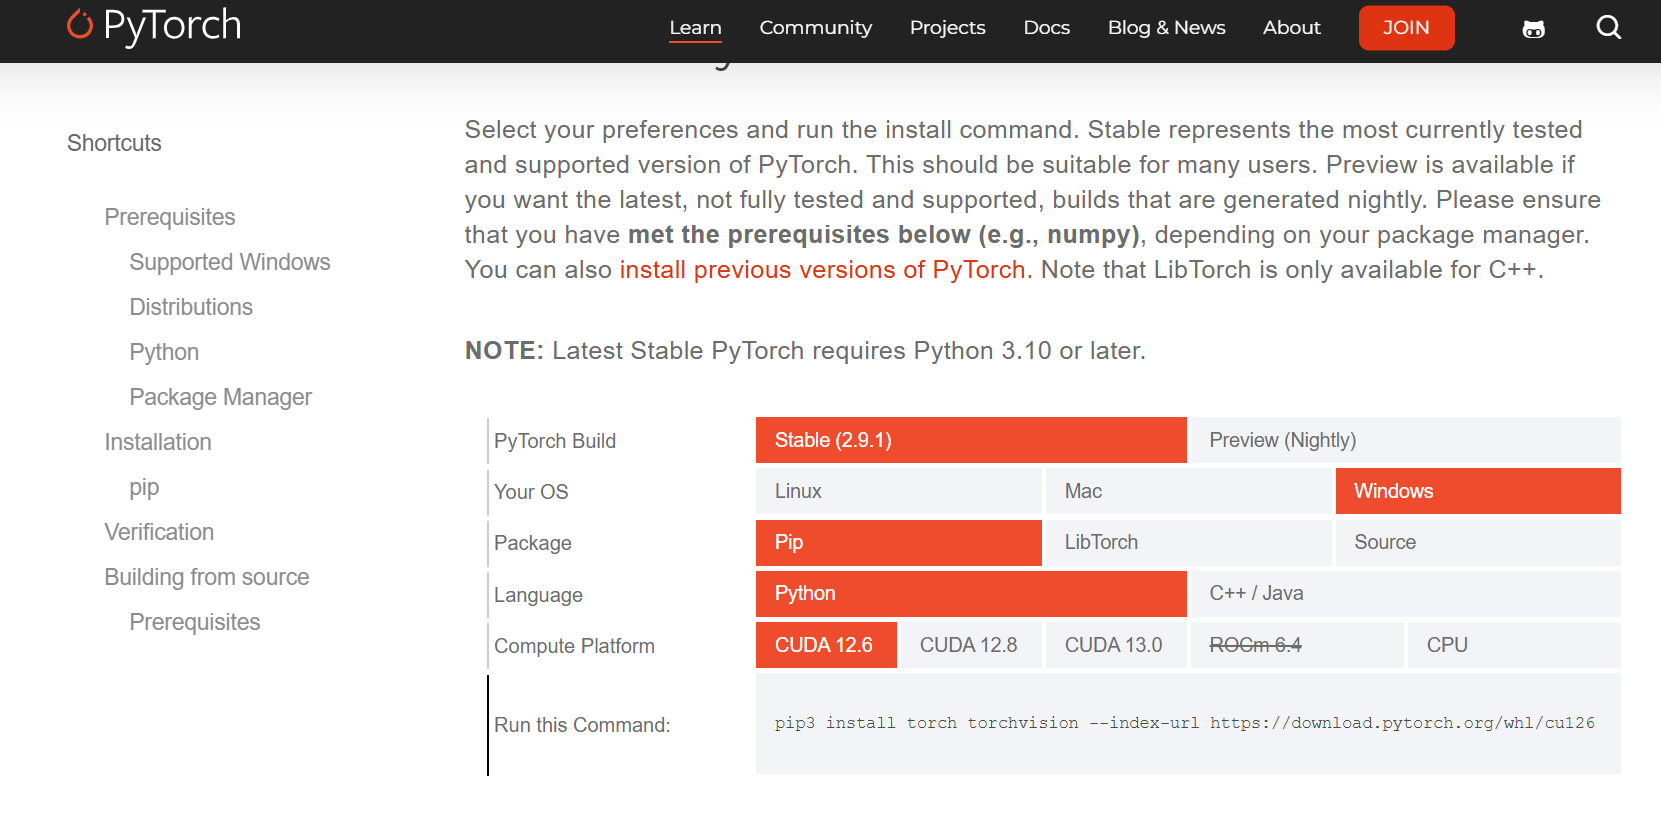Image resolution: width=1661 pixels, height=815 pixels.
Task: Open the Docs menu
Action: coord(1046,28)
